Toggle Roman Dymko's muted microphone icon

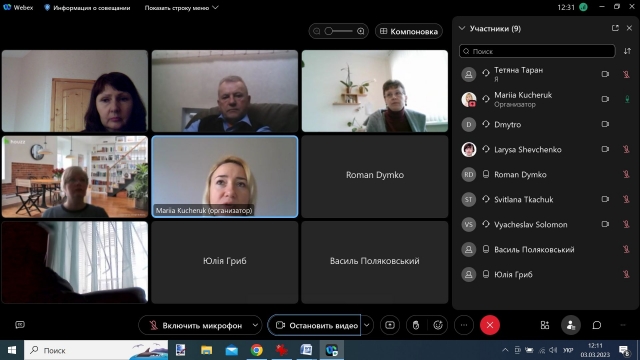click(626, 175)
